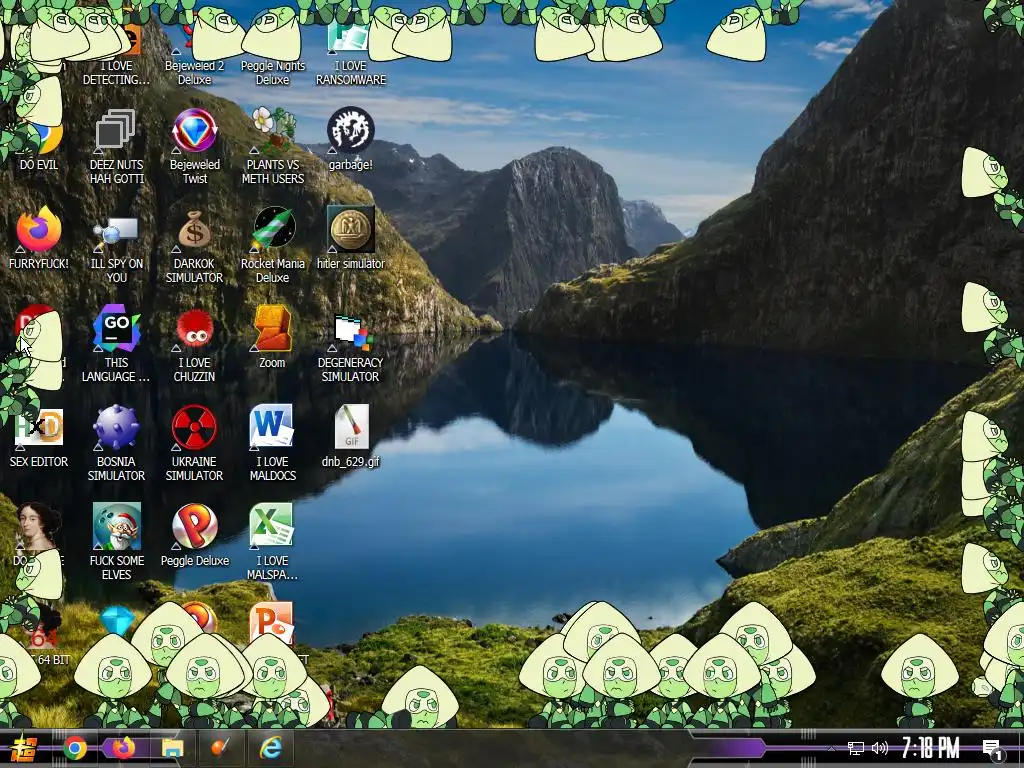Open the volume control tray icon
The image size is (1024, 768).
coord(880,748)
